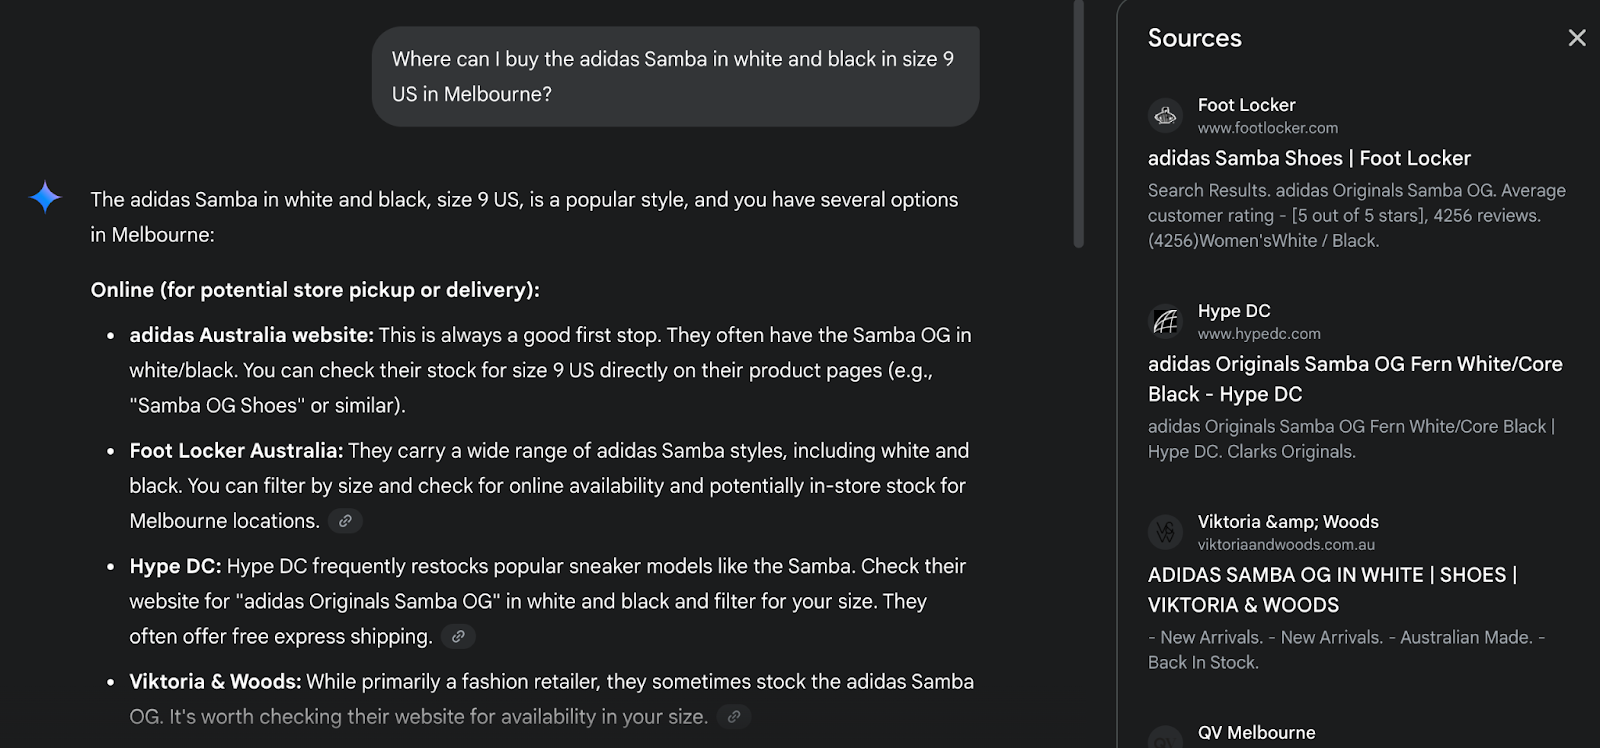Click the Gemini sparkle icon
This screenshot has width=1600, height=748.
click(x=45, y=197)
